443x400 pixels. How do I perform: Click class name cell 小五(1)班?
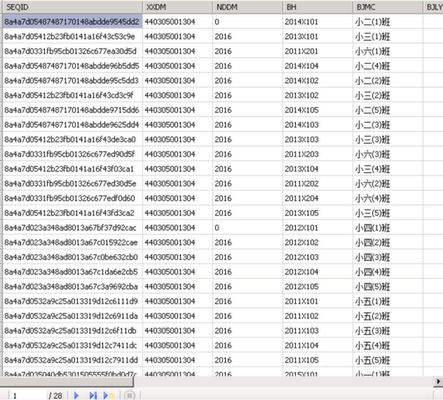388,301
